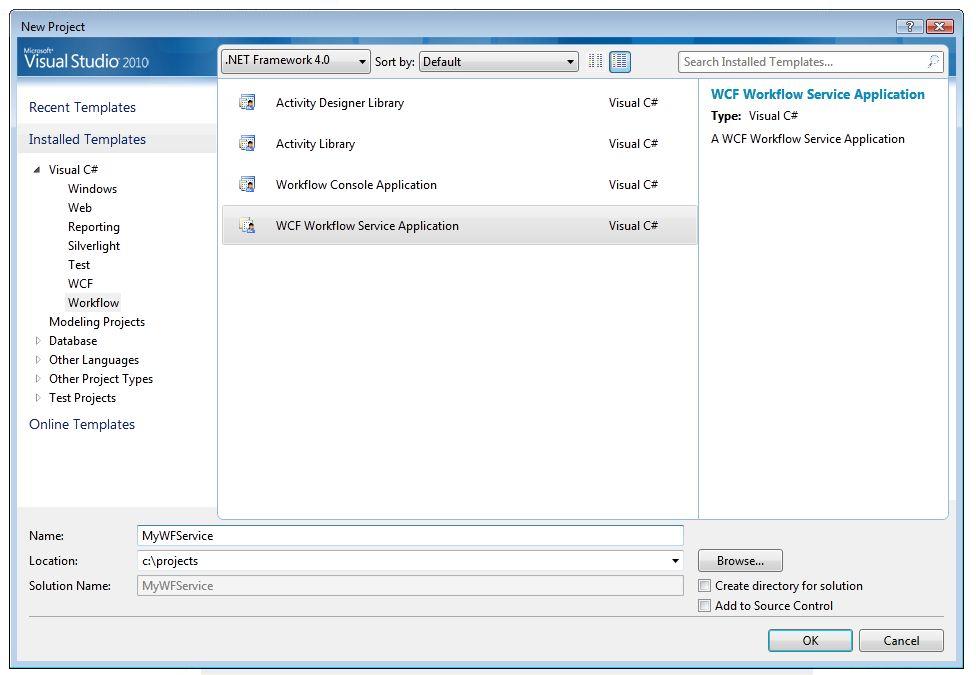
Task: Select the Reporting category
Action: [93, 227]
